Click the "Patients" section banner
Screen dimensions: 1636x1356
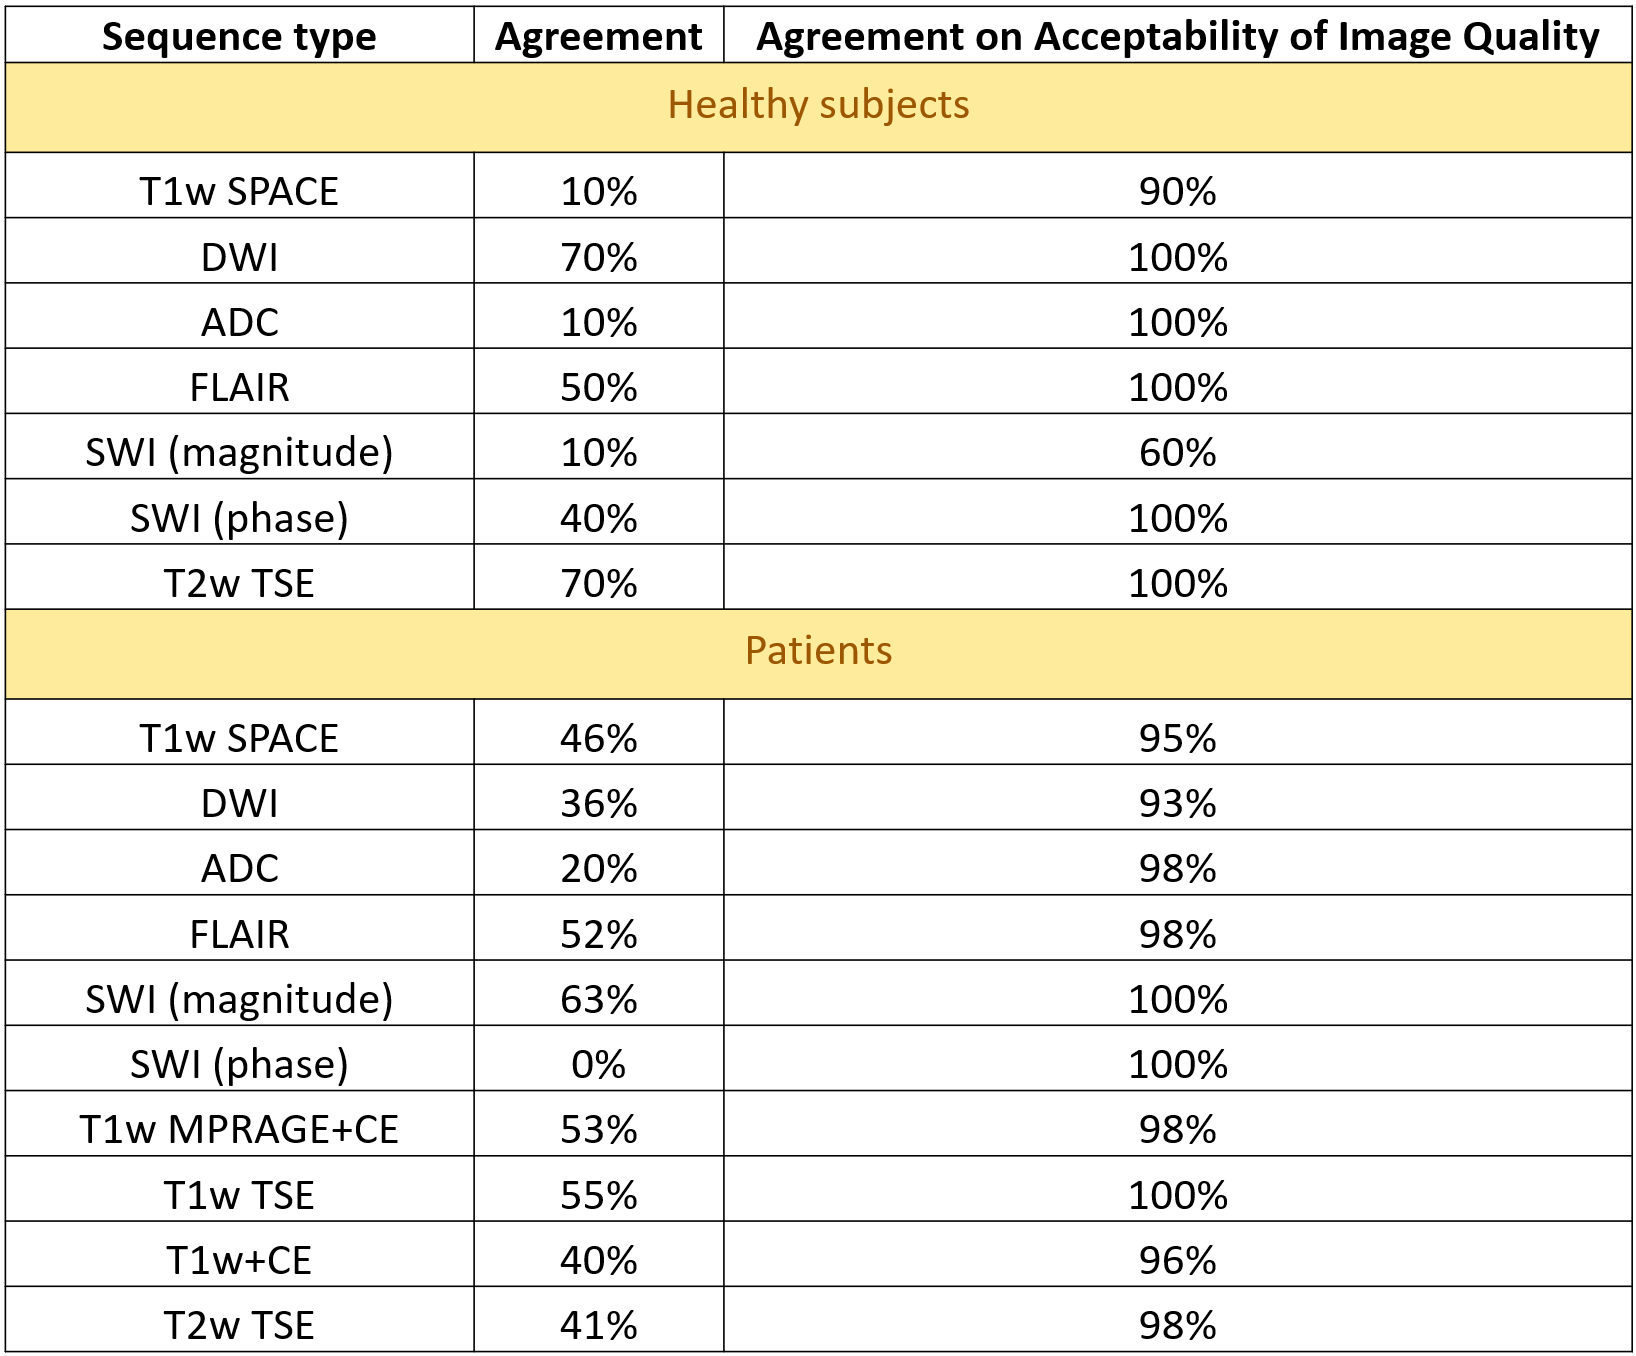pos(818,651)
